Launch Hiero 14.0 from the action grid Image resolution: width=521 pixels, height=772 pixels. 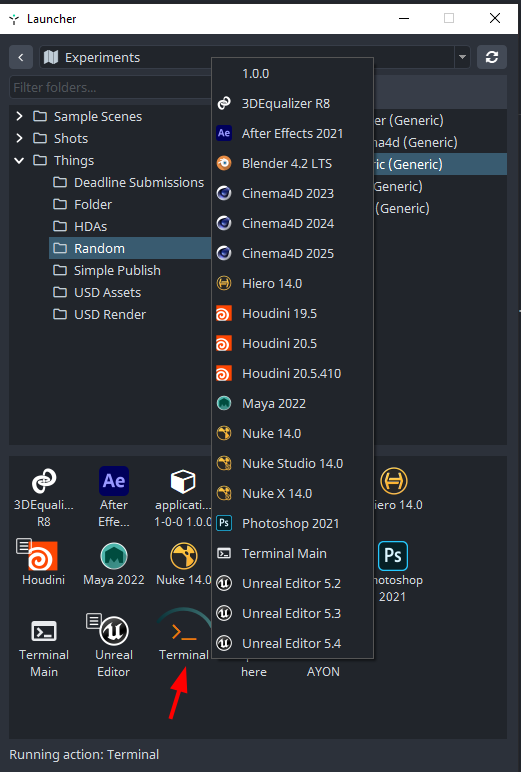393,481
